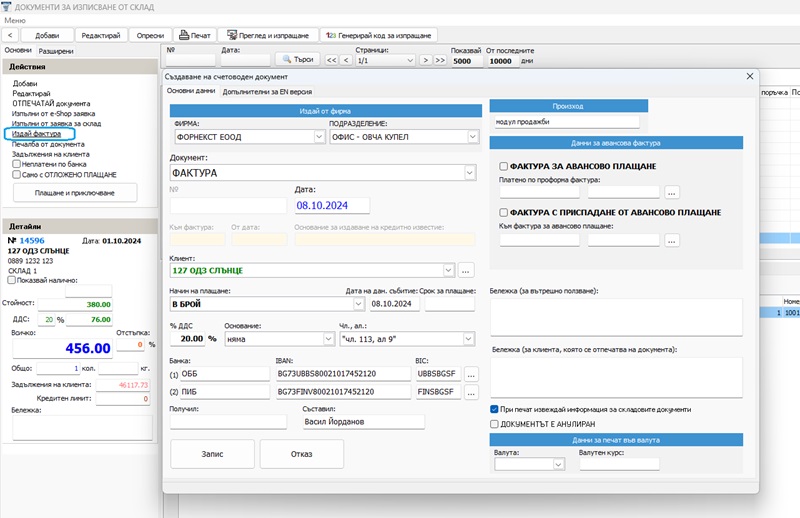Click '...' button beside ПИБ bank BIC
The height and width of the screenshot is (518, 800).
pos(471,392)
